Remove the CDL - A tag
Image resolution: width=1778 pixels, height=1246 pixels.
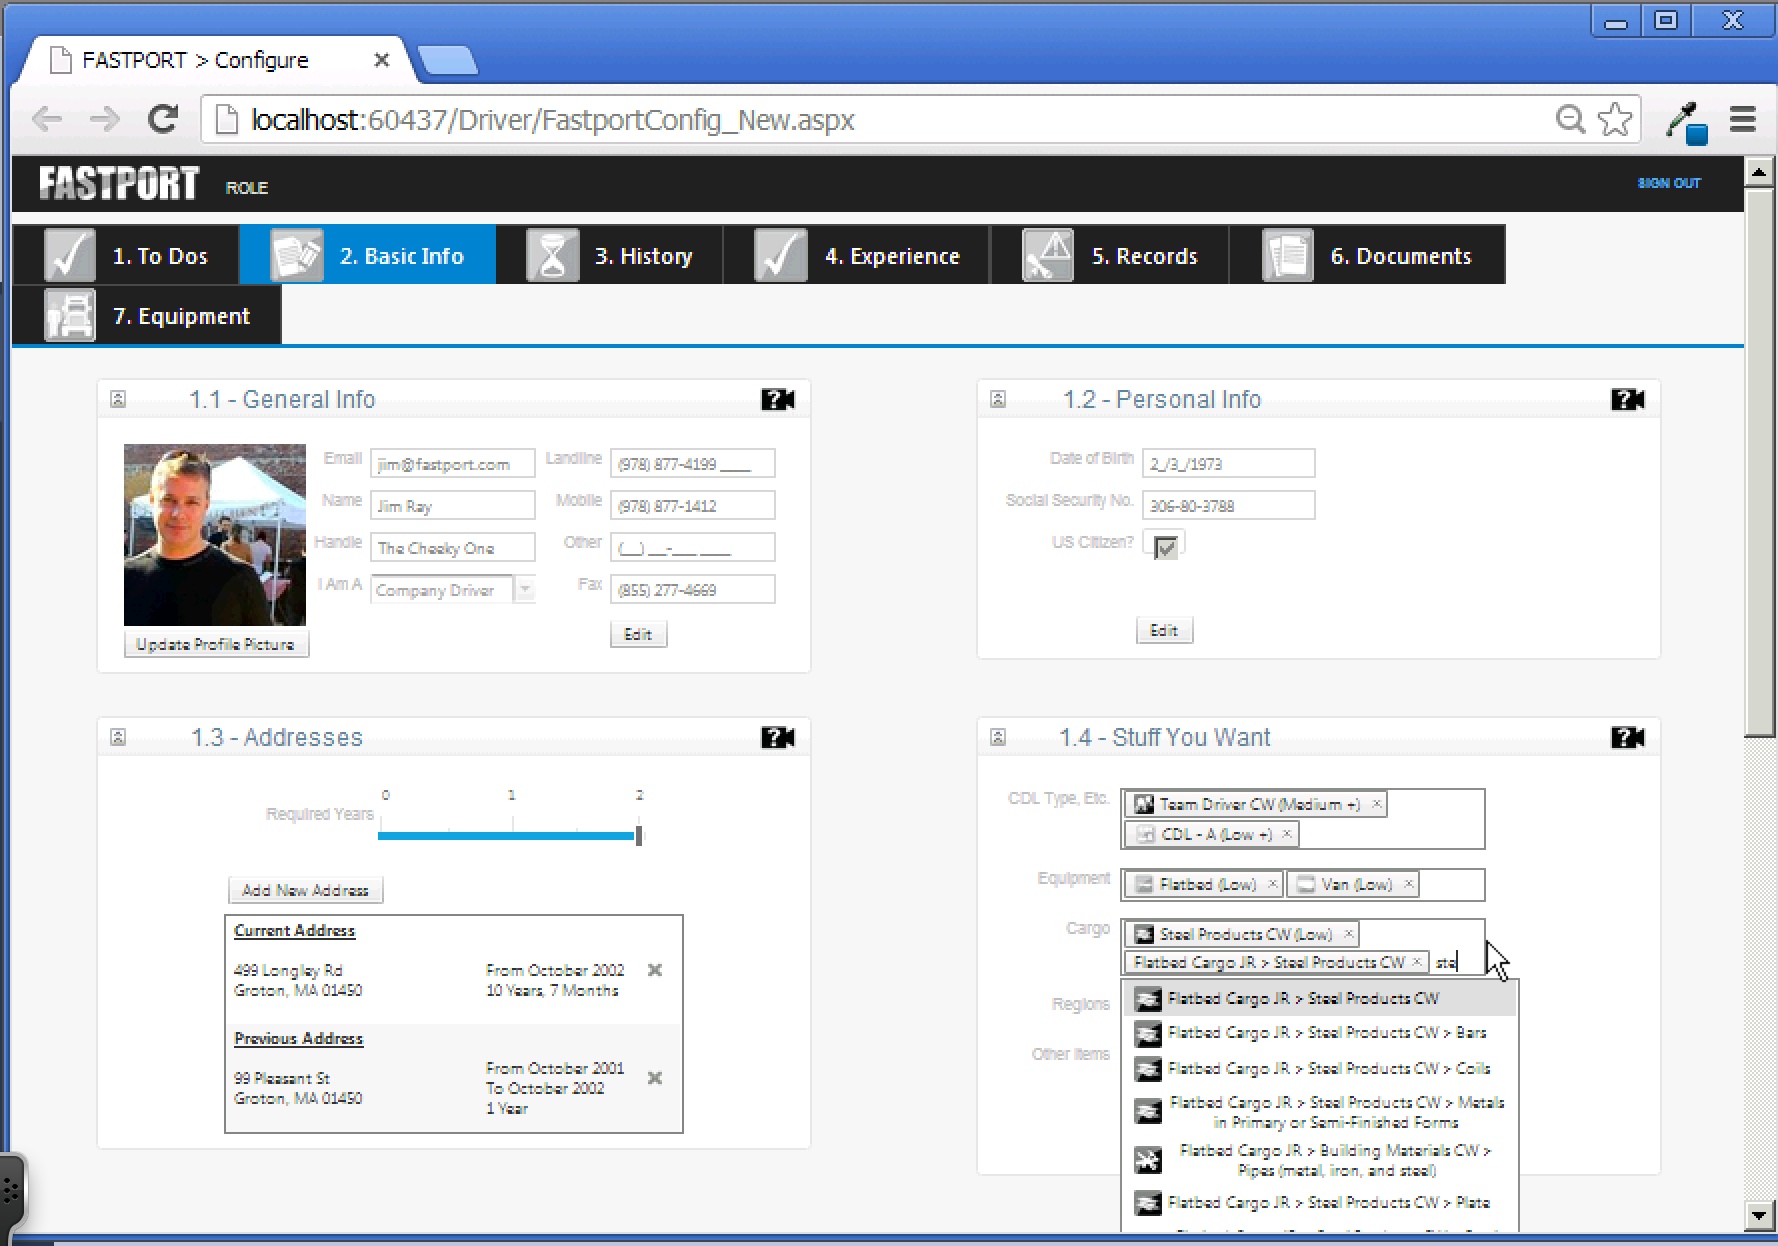pos(1287,834)
